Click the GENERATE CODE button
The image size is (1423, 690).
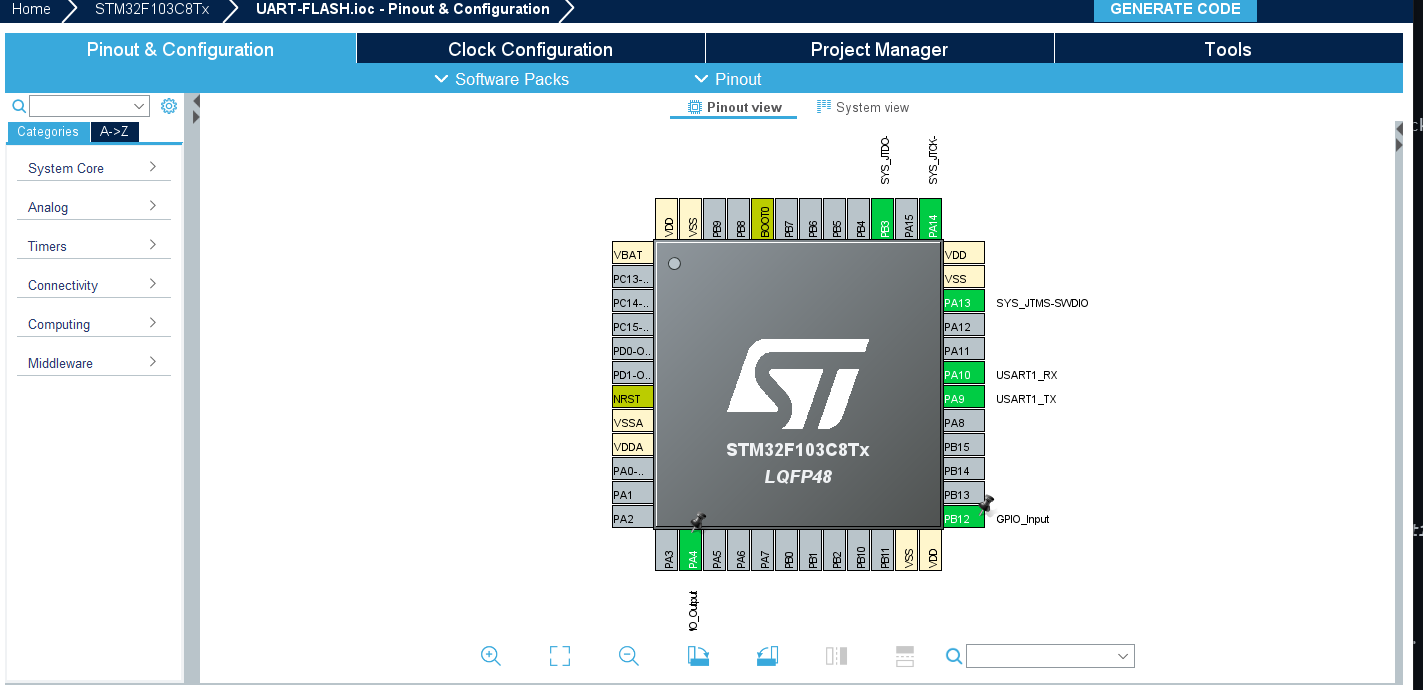tap(1175, 9)
